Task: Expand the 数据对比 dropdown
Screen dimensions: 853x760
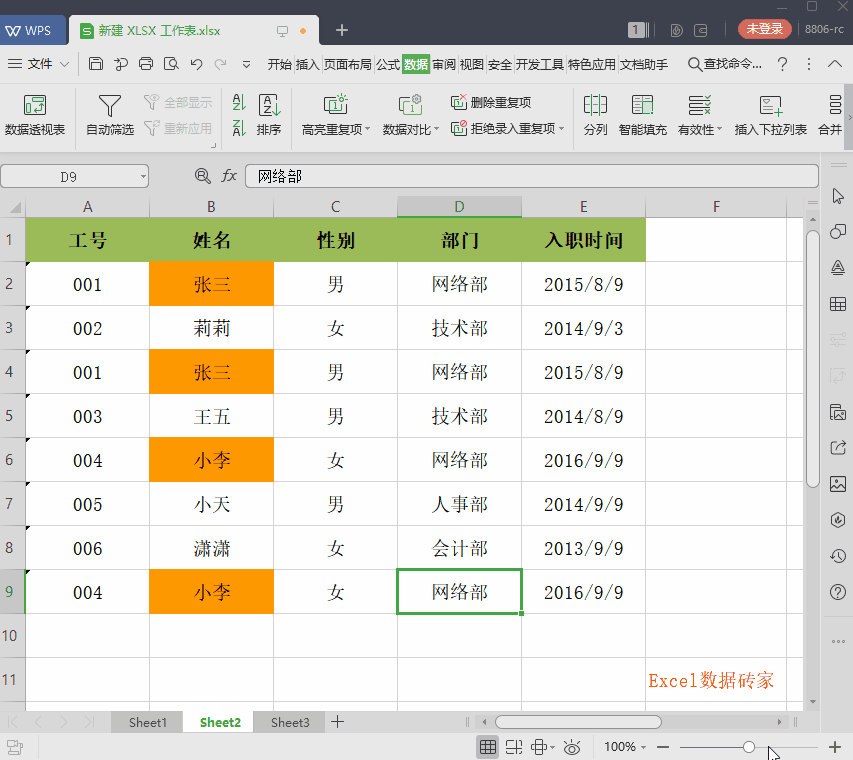Action: click(x=436, y=129)
